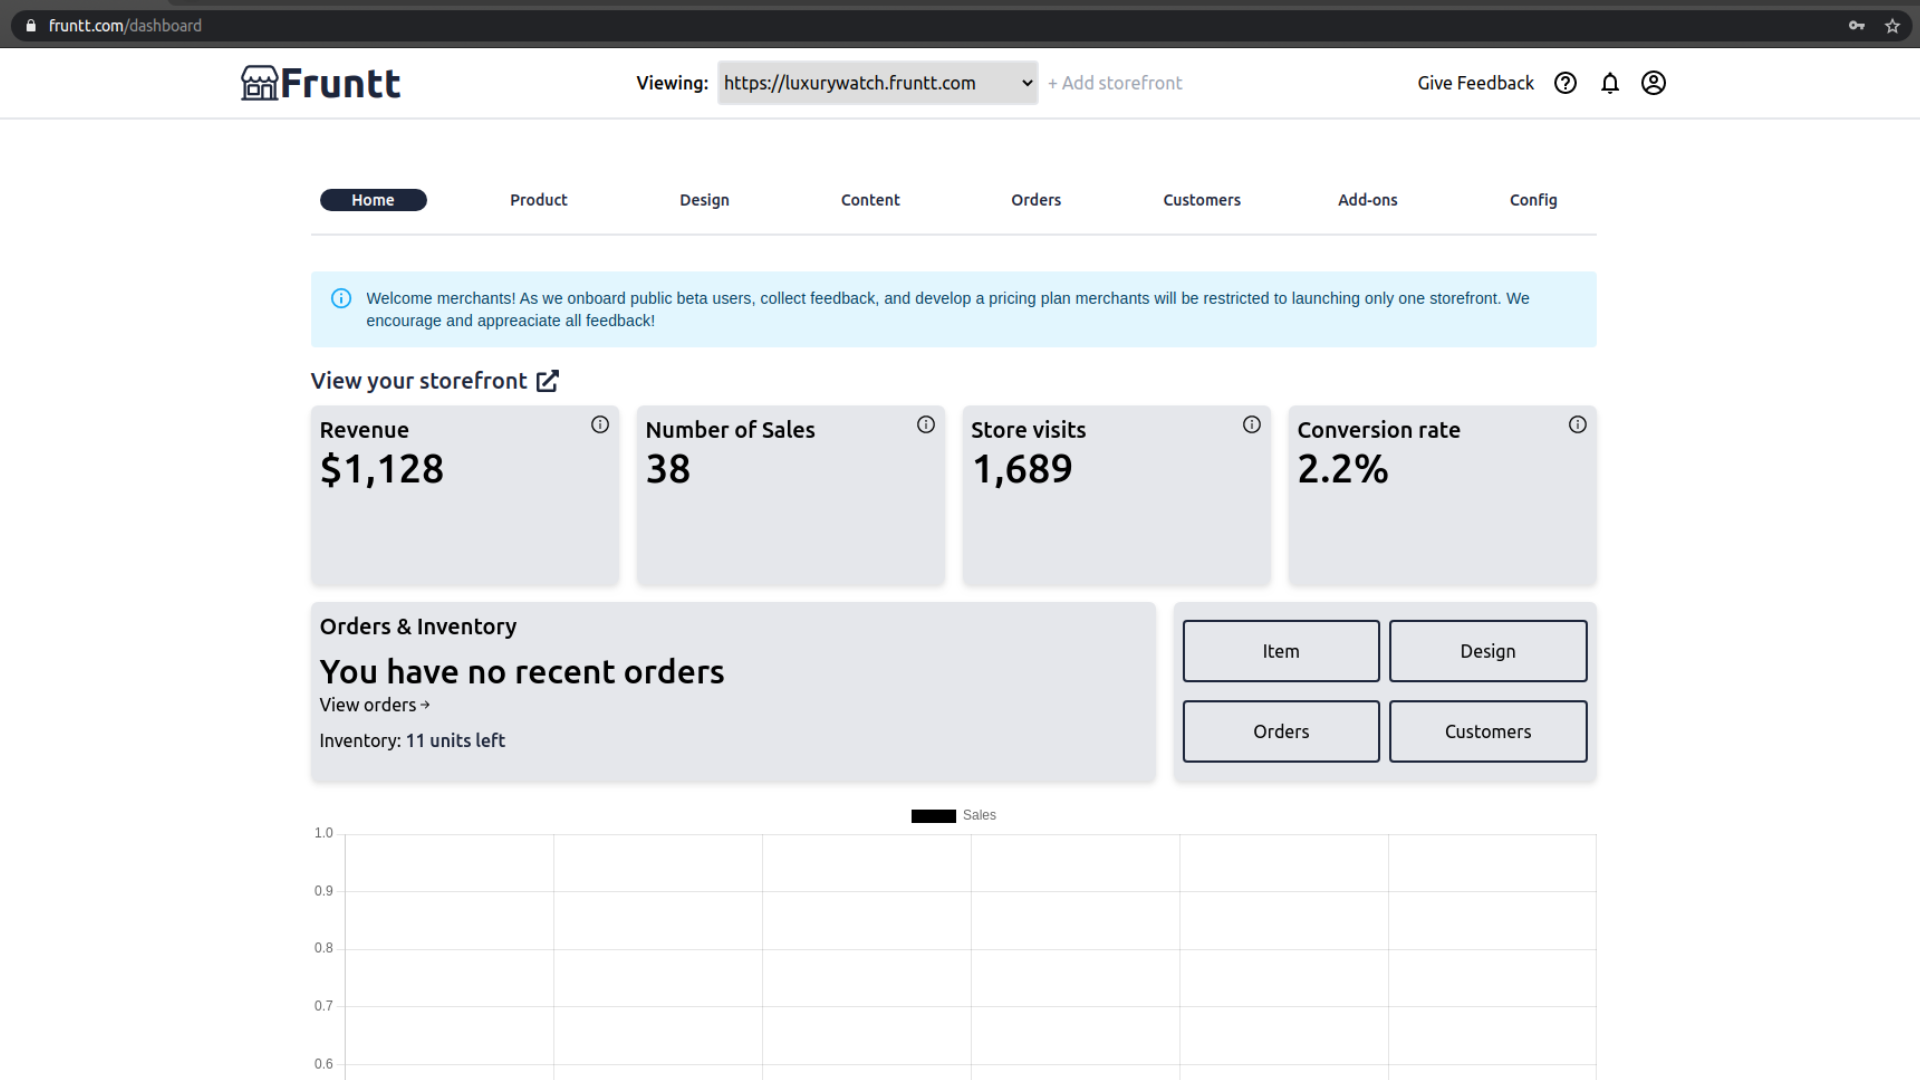Click the Fruntt wordmark text
The image size is (1920, 1080).
coord(341,83)
